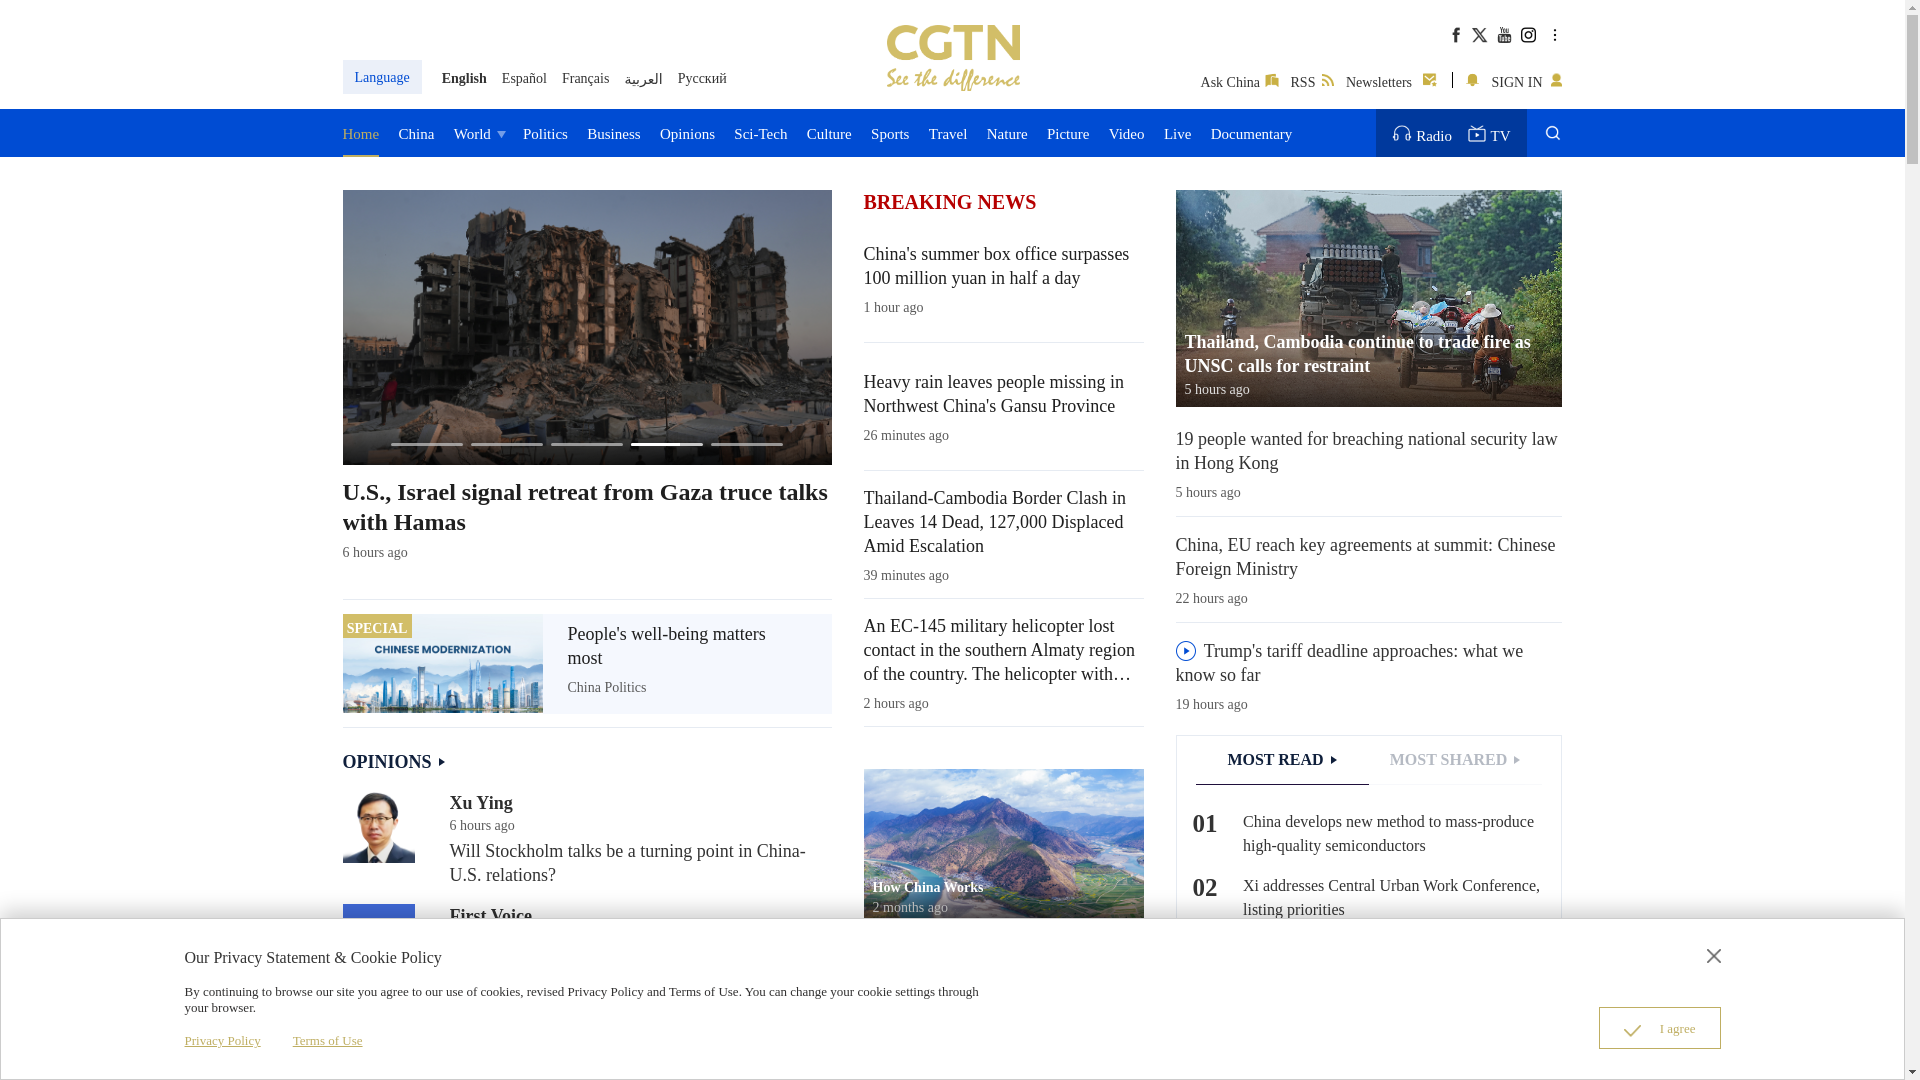This screenshot has width=1920, height=1080.
Task: Open Chinese Modernization special thumbnail
Action: [x=442, y=663]
